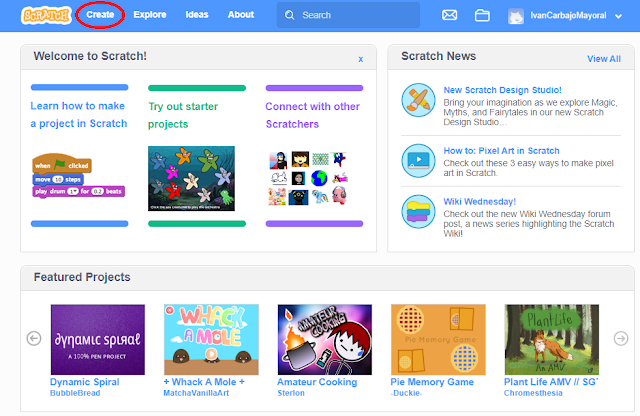Click the user avatar icon

pos(516,16)
